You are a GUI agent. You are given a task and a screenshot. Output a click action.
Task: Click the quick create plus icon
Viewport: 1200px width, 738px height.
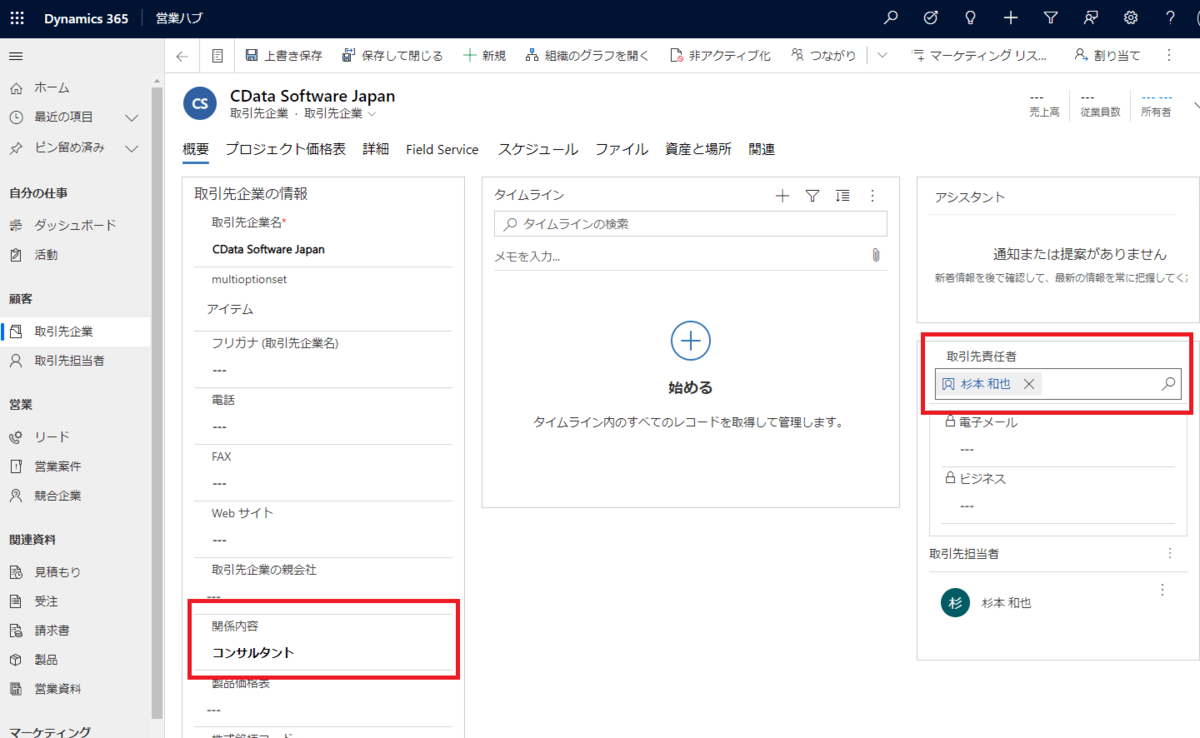coord(1011,18)
